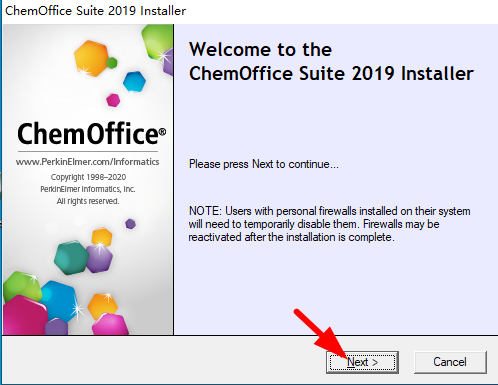
Task: Click the large orange hexagon above the logo
Action: pos(91,58)
